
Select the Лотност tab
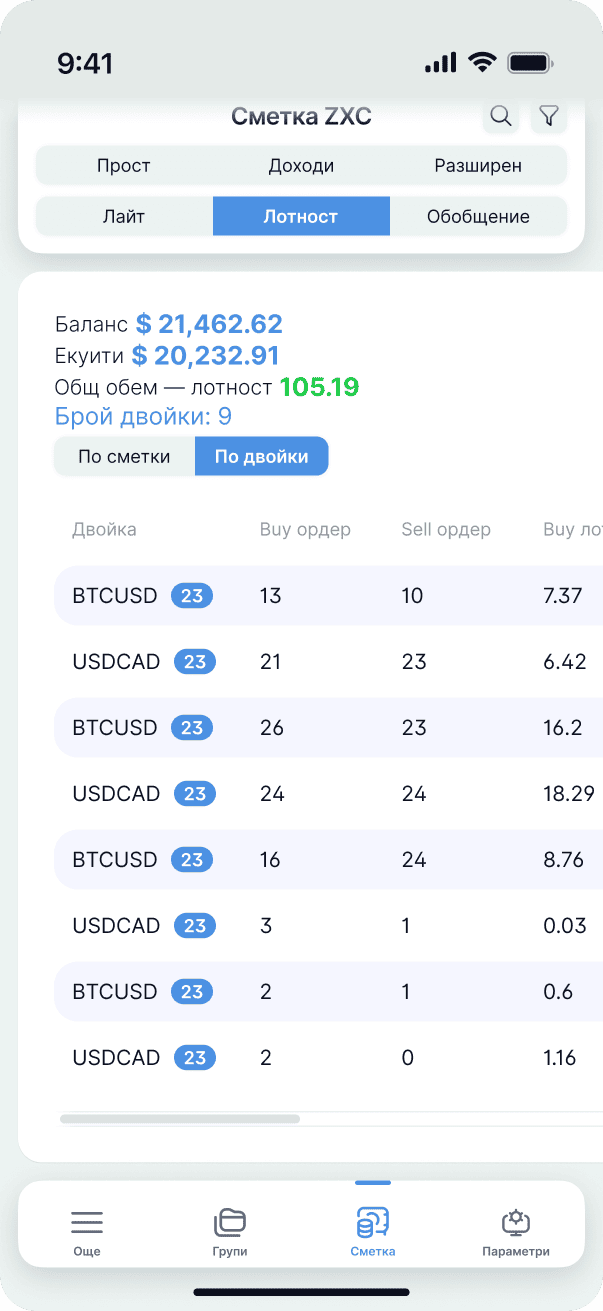pyautogui.click(x=301, y=216)
